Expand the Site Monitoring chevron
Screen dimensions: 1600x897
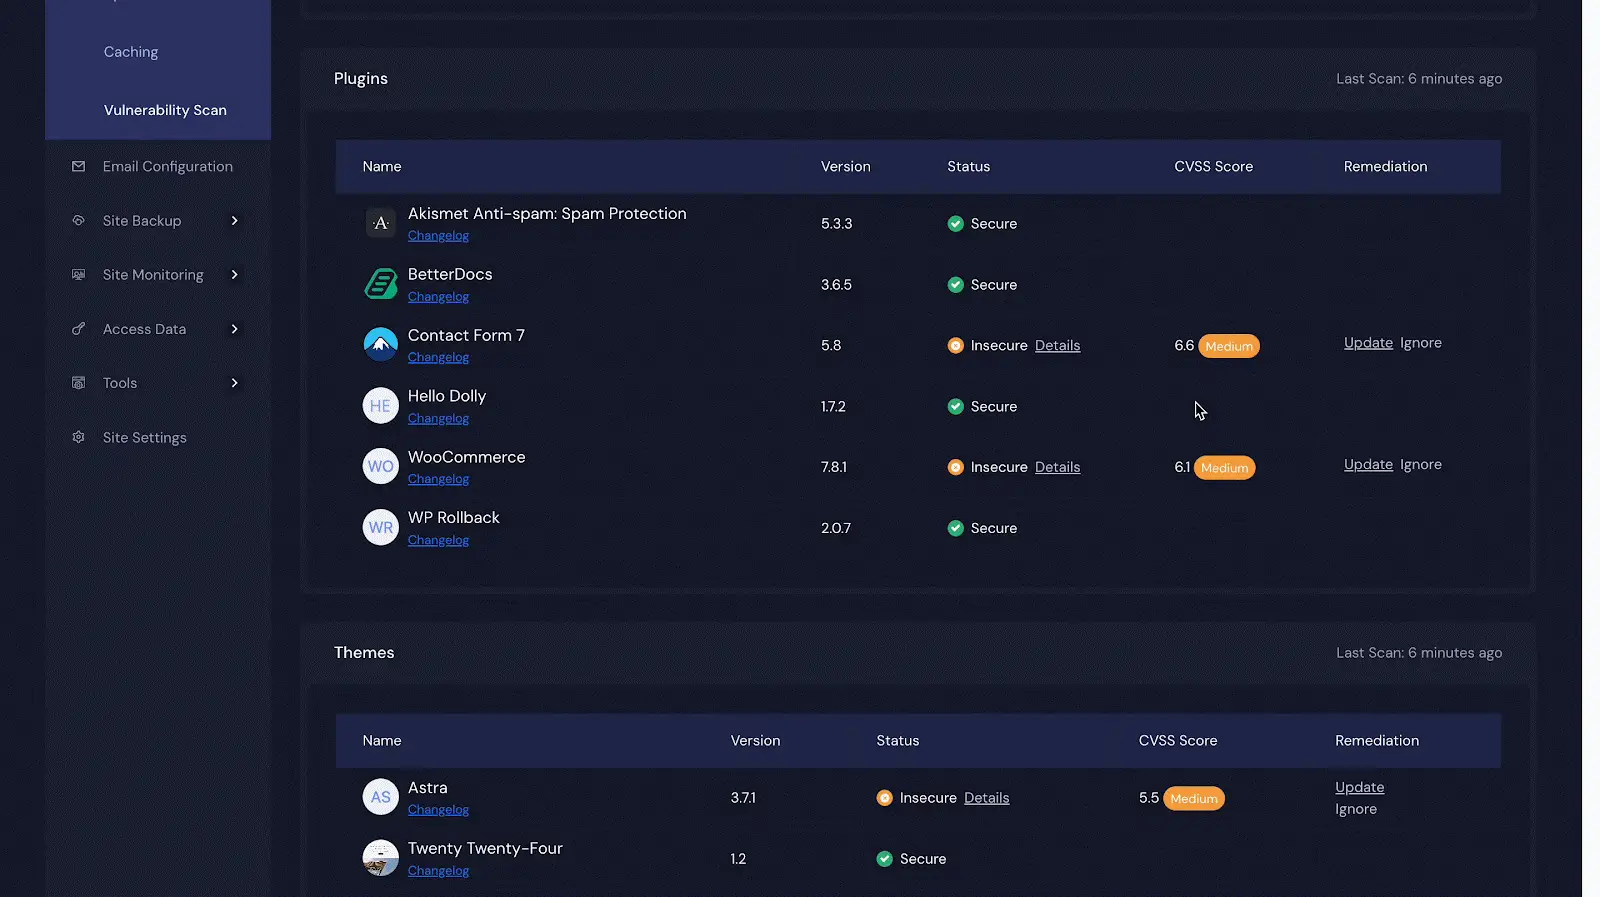coord(234,275)
